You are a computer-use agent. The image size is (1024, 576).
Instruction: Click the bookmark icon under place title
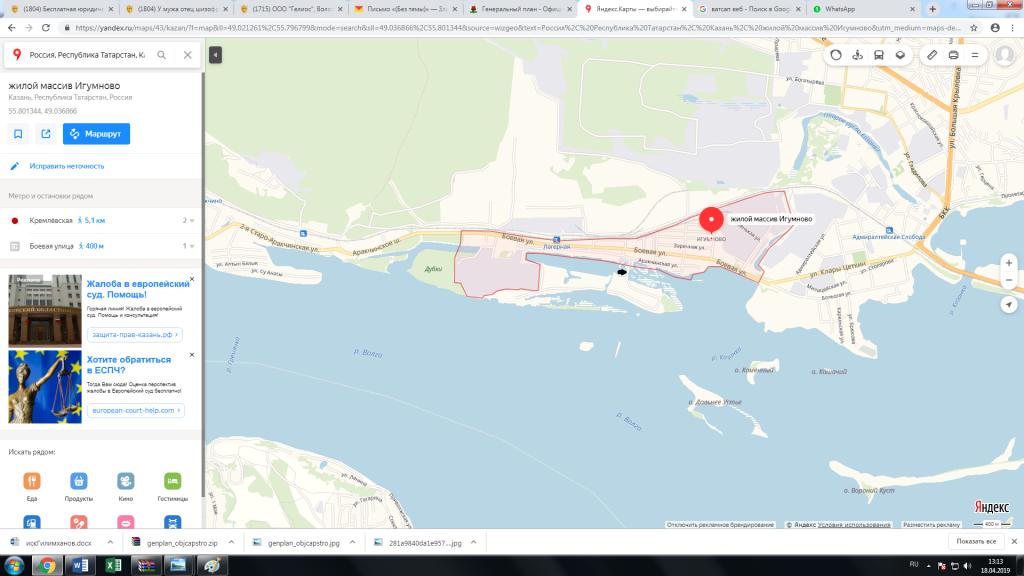18,134
